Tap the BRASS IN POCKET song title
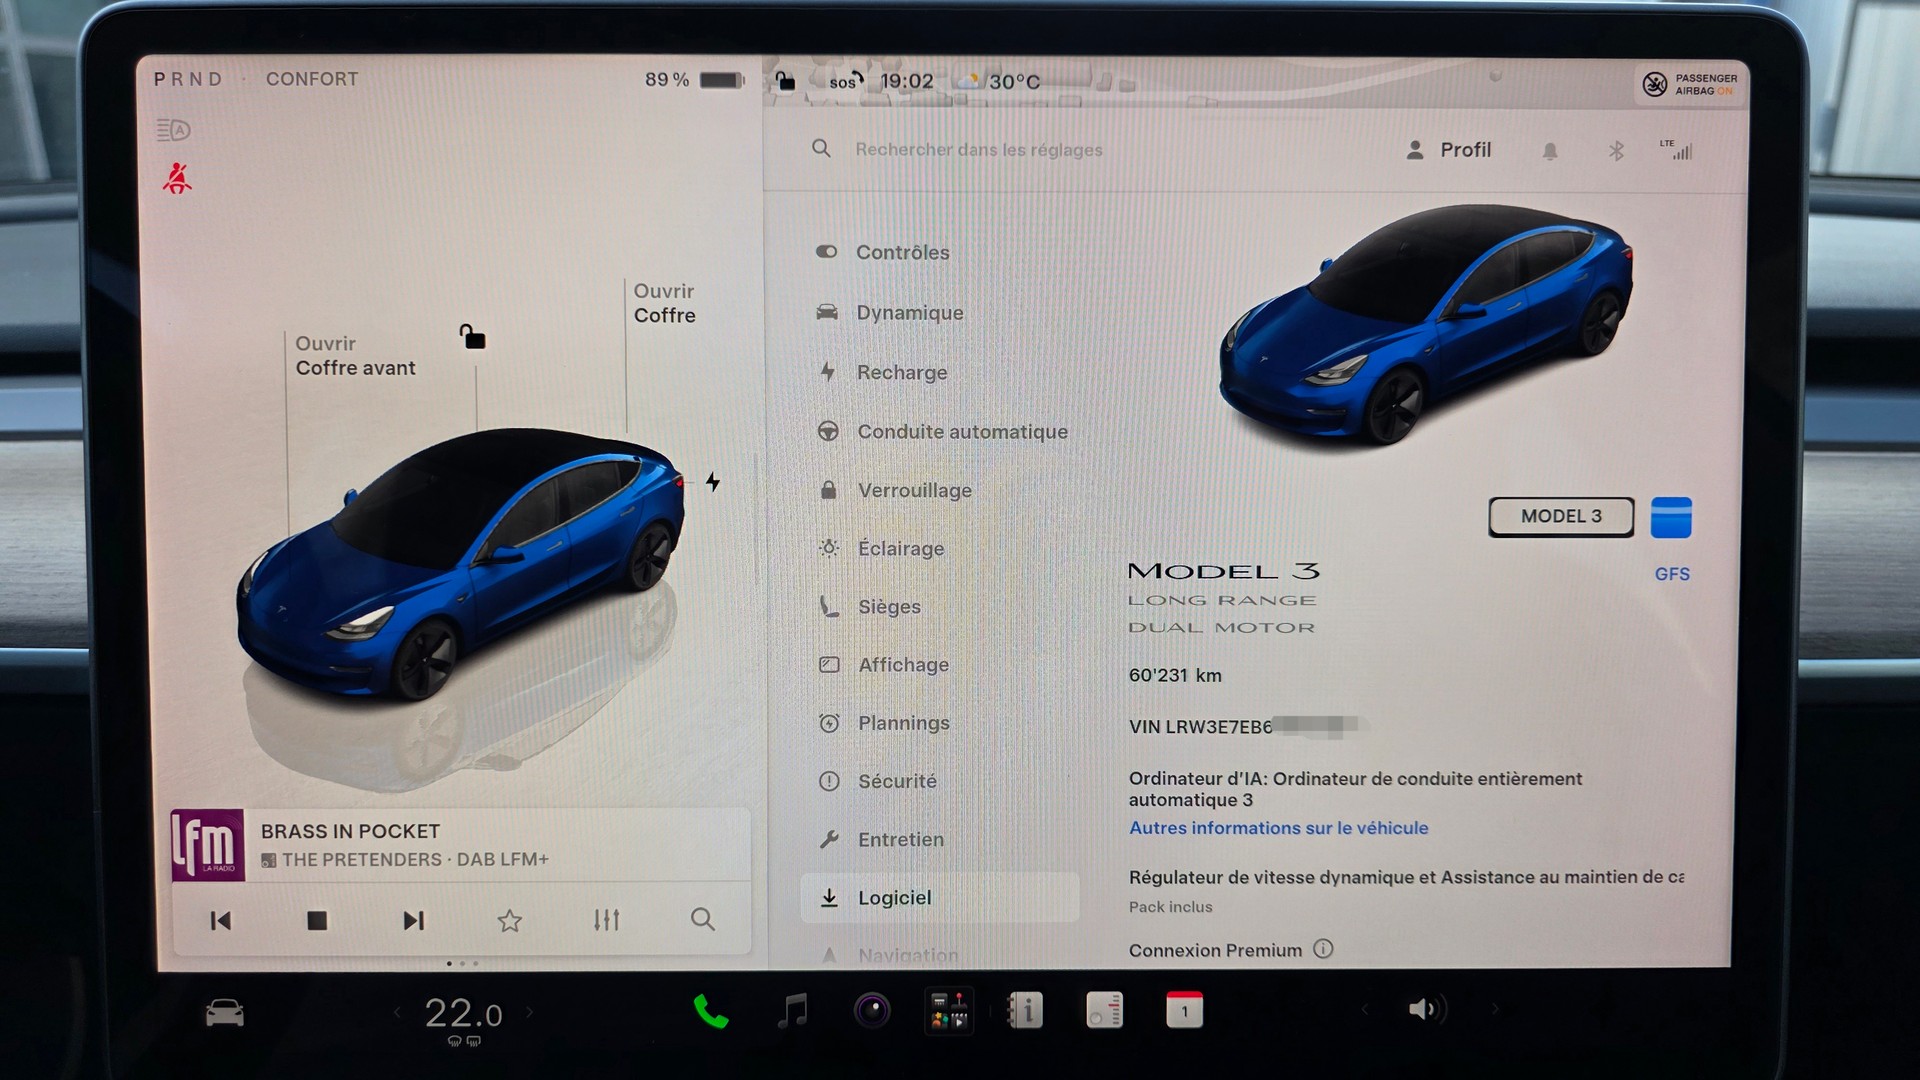This screenshot has width=1920, height=1080. click(x=350, y=831)
